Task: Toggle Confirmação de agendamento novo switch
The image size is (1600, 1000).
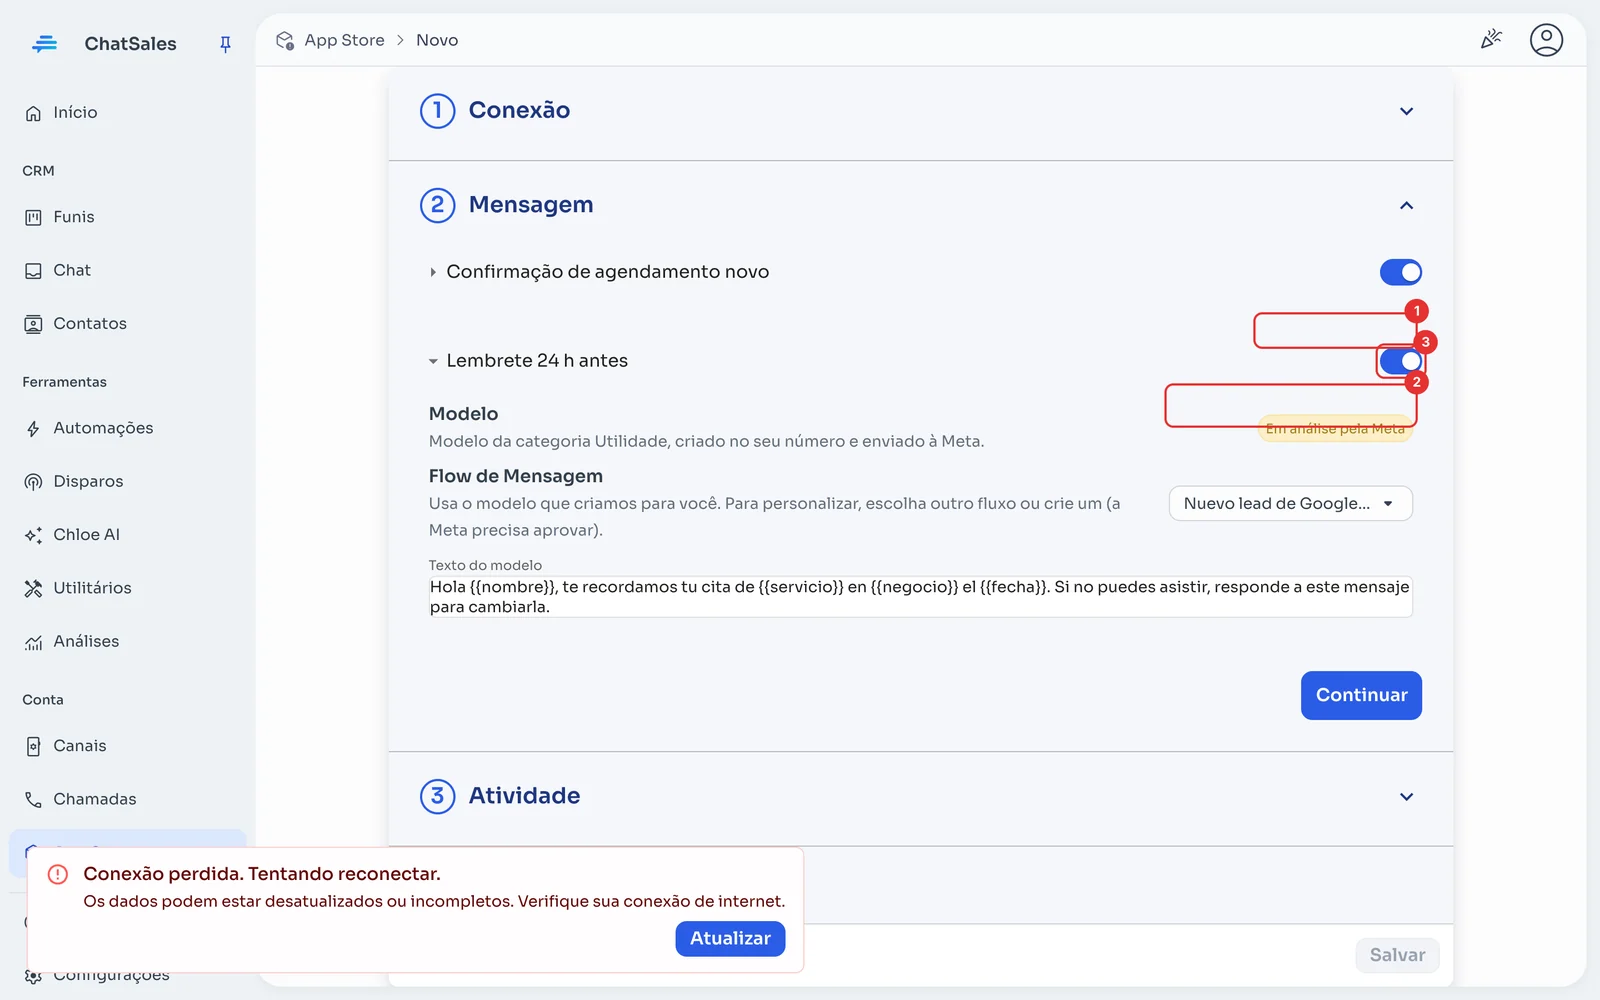Action: tap(1400, 272)
